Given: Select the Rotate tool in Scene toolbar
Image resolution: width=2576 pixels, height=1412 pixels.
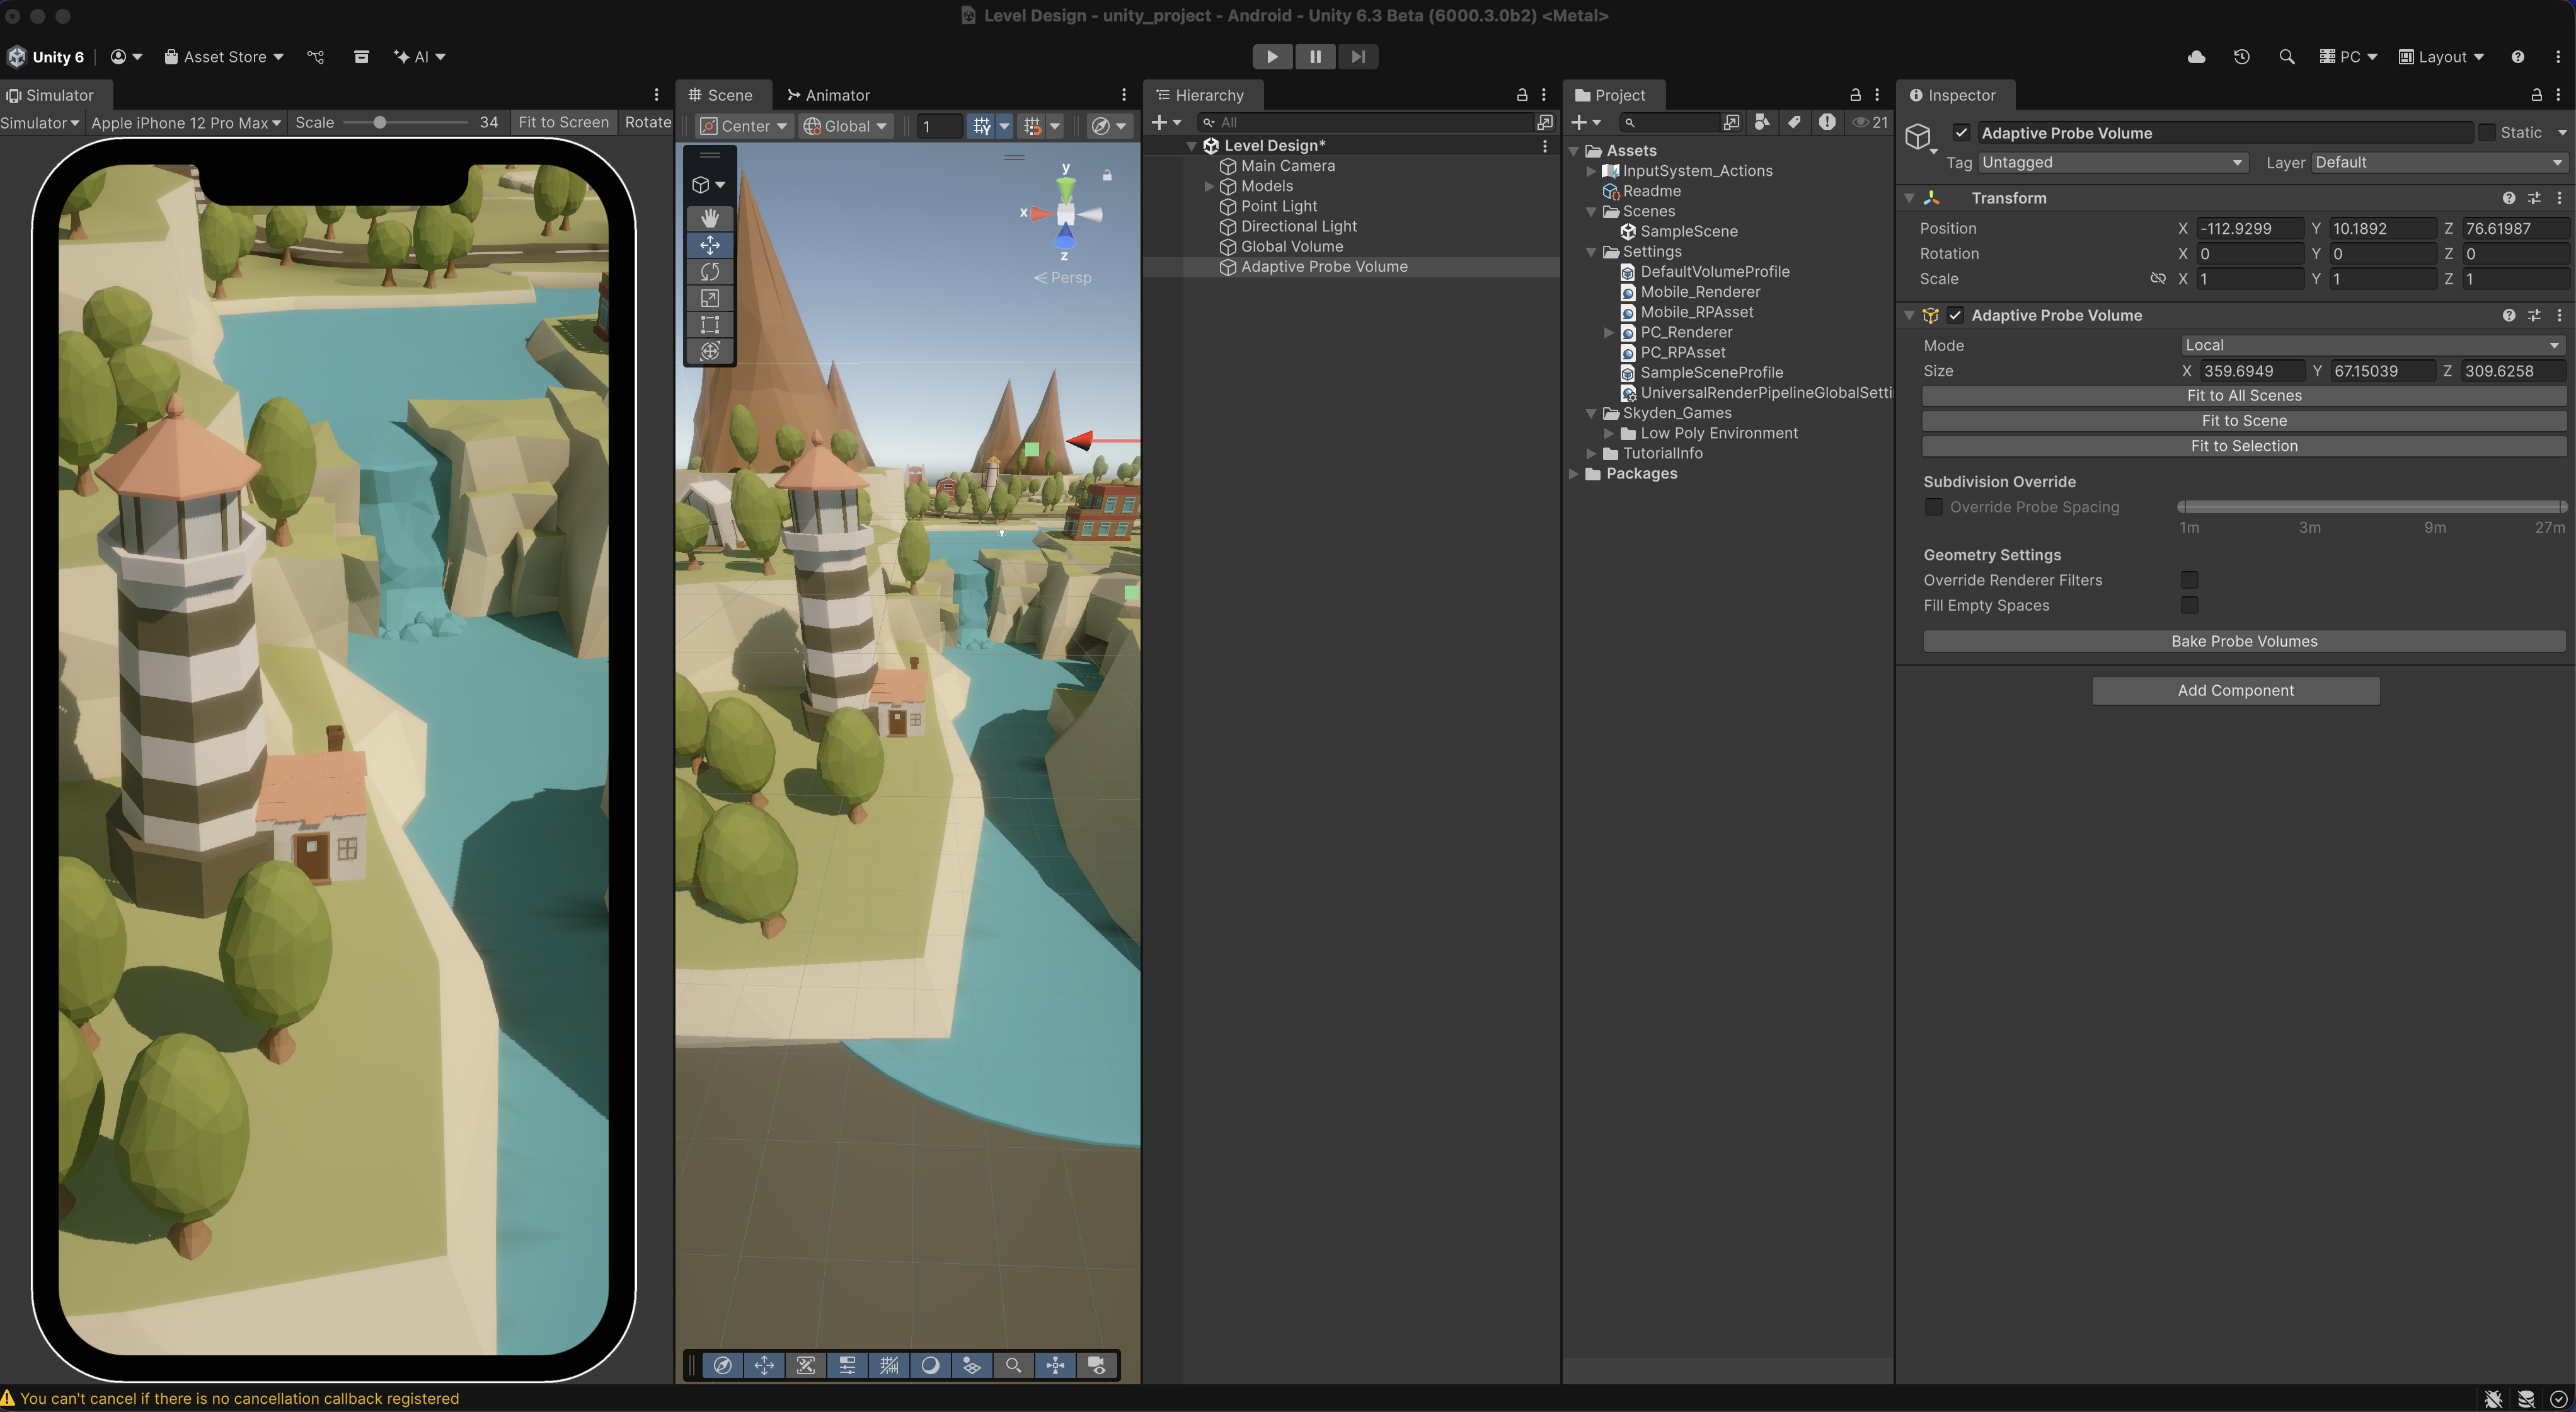Looking at the screenshot, I should 709,272.
